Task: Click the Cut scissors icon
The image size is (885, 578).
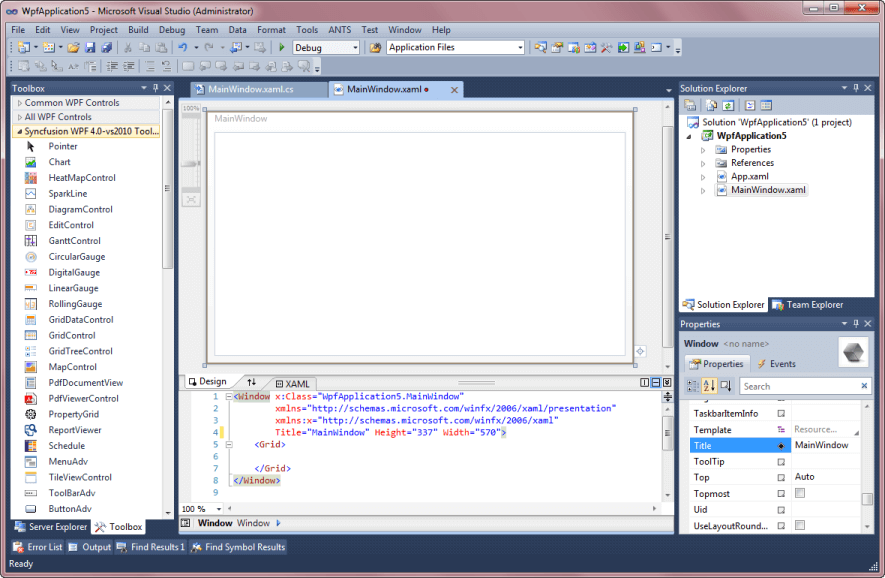Action: (128, 47)
